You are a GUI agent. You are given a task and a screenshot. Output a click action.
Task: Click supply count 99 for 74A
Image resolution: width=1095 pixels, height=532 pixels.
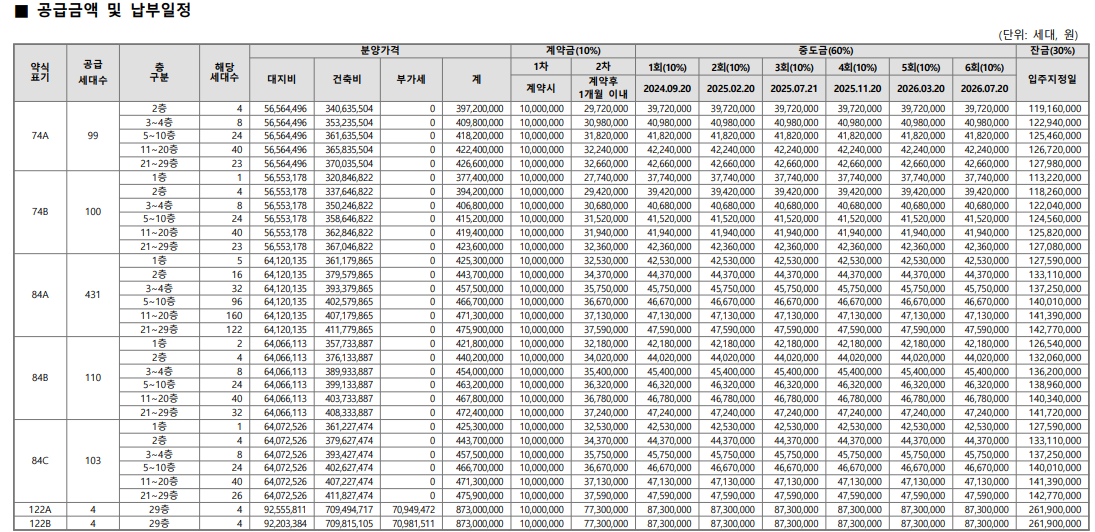(x=93, y=136)
